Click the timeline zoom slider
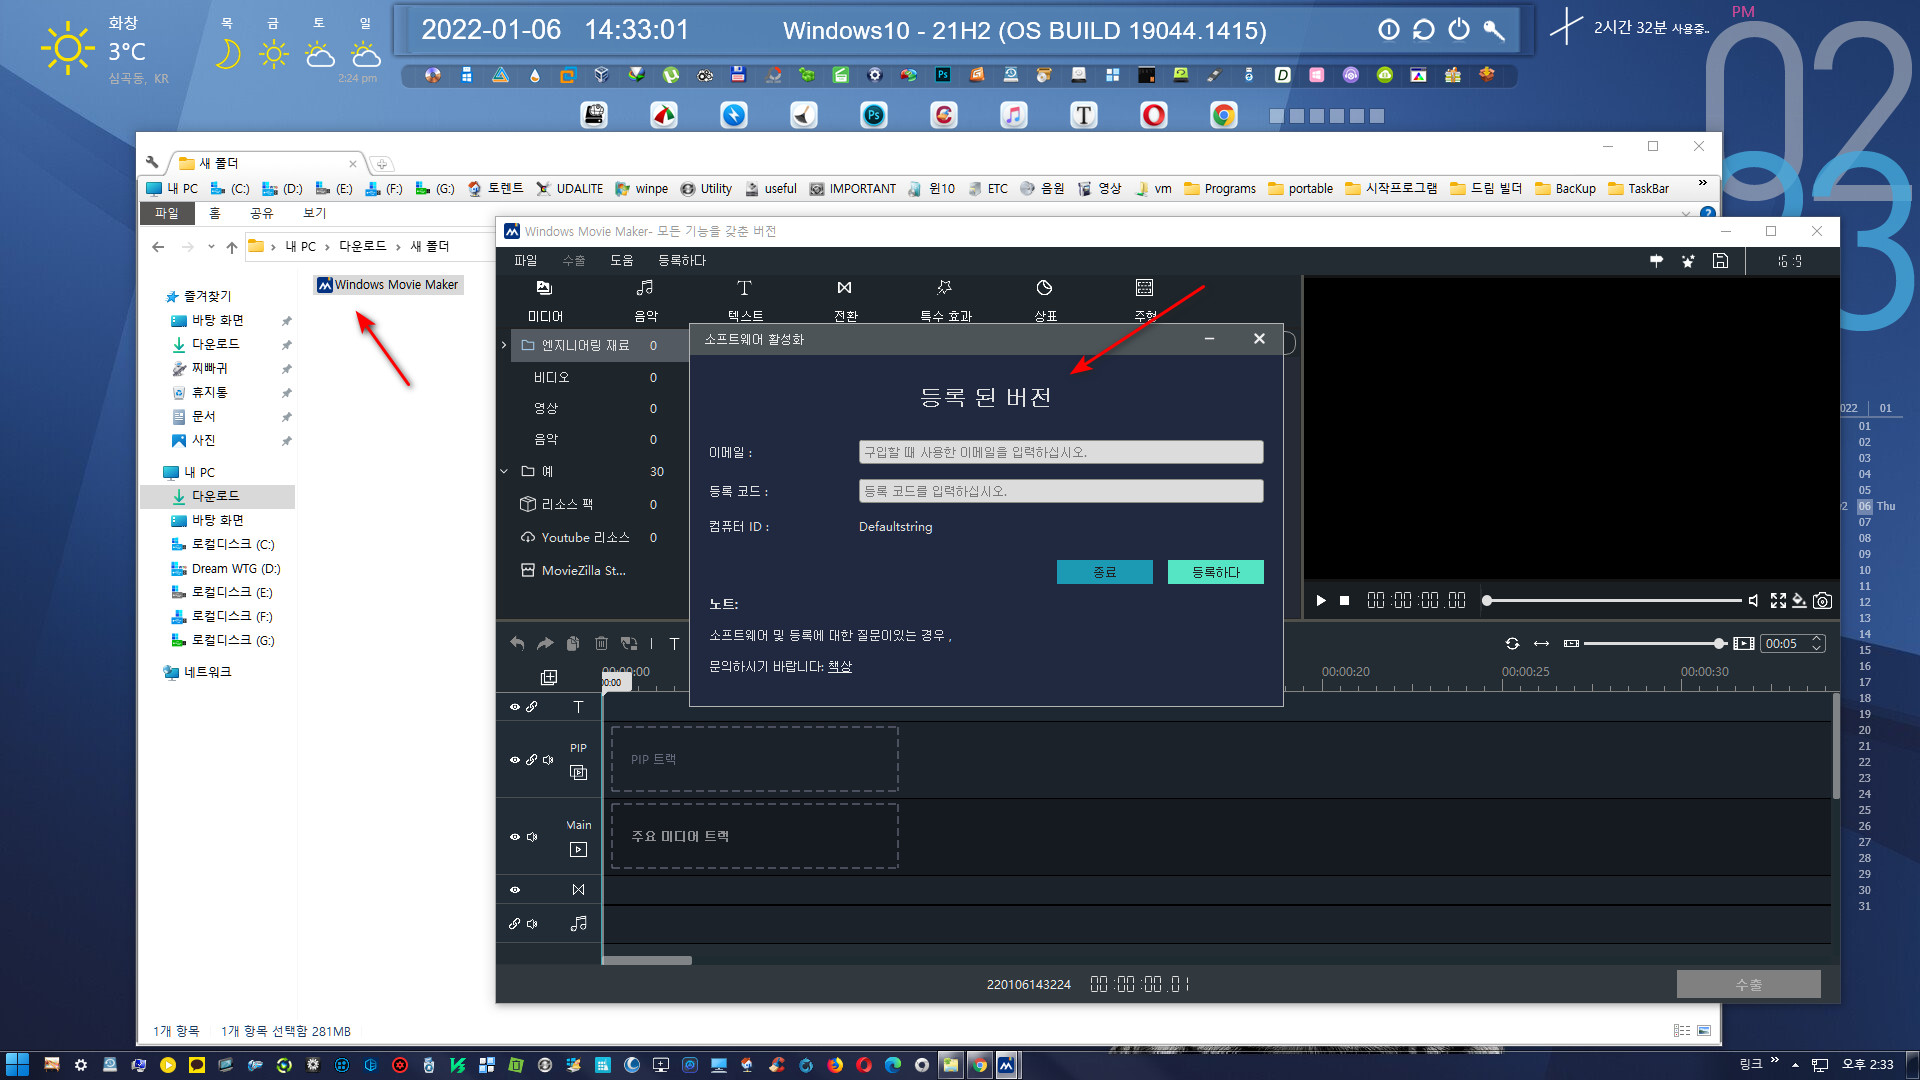The height and width of the screenshot is (1080, 1920). point(1655,643)
